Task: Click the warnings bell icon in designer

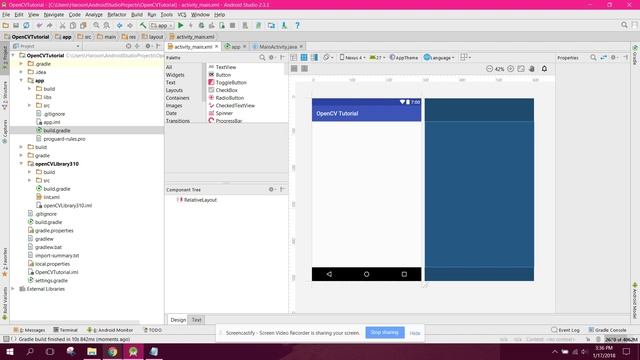Action: (x=544, y=69)
